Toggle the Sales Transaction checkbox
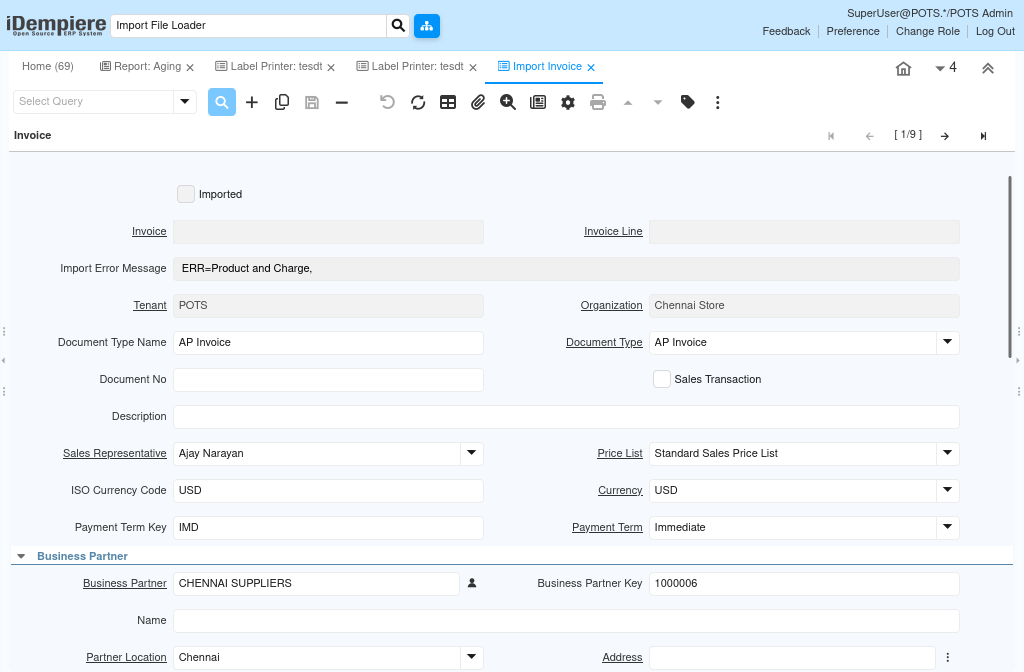The image size is (1024, 672). [662, 379]
